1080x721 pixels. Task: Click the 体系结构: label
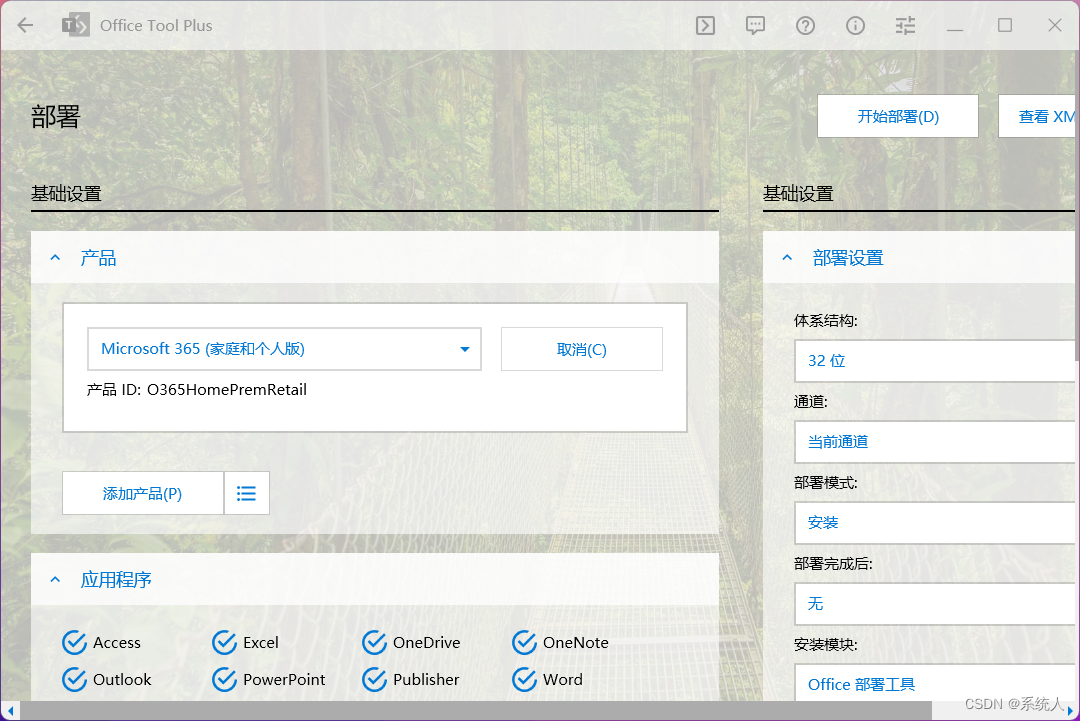coord(826,321)
